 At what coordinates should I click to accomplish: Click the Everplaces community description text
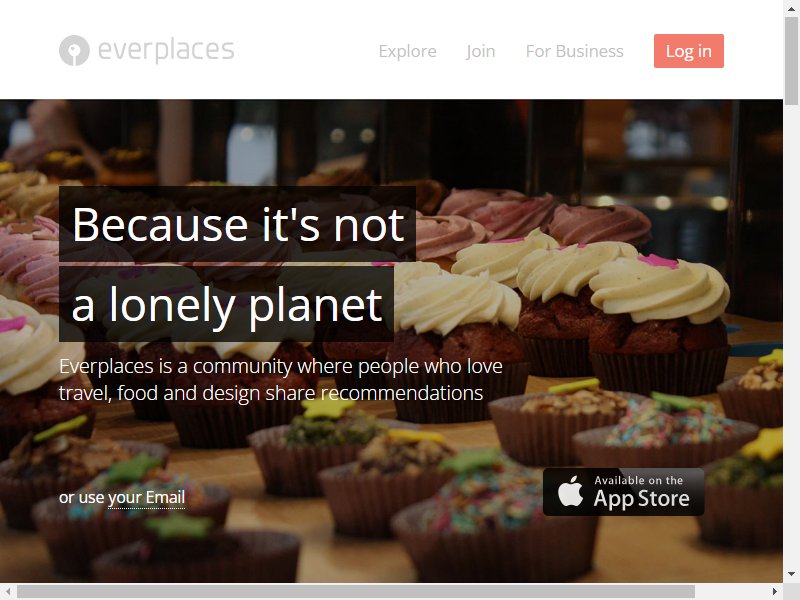[281, 380]
